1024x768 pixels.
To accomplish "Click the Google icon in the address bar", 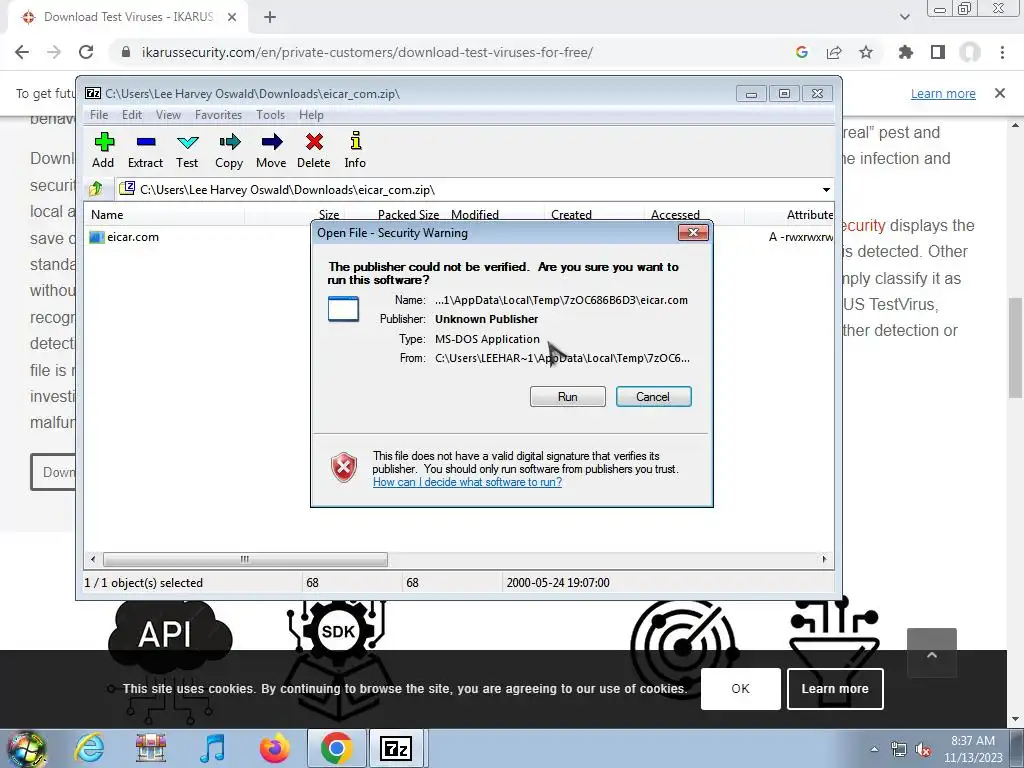I will 802,52.
